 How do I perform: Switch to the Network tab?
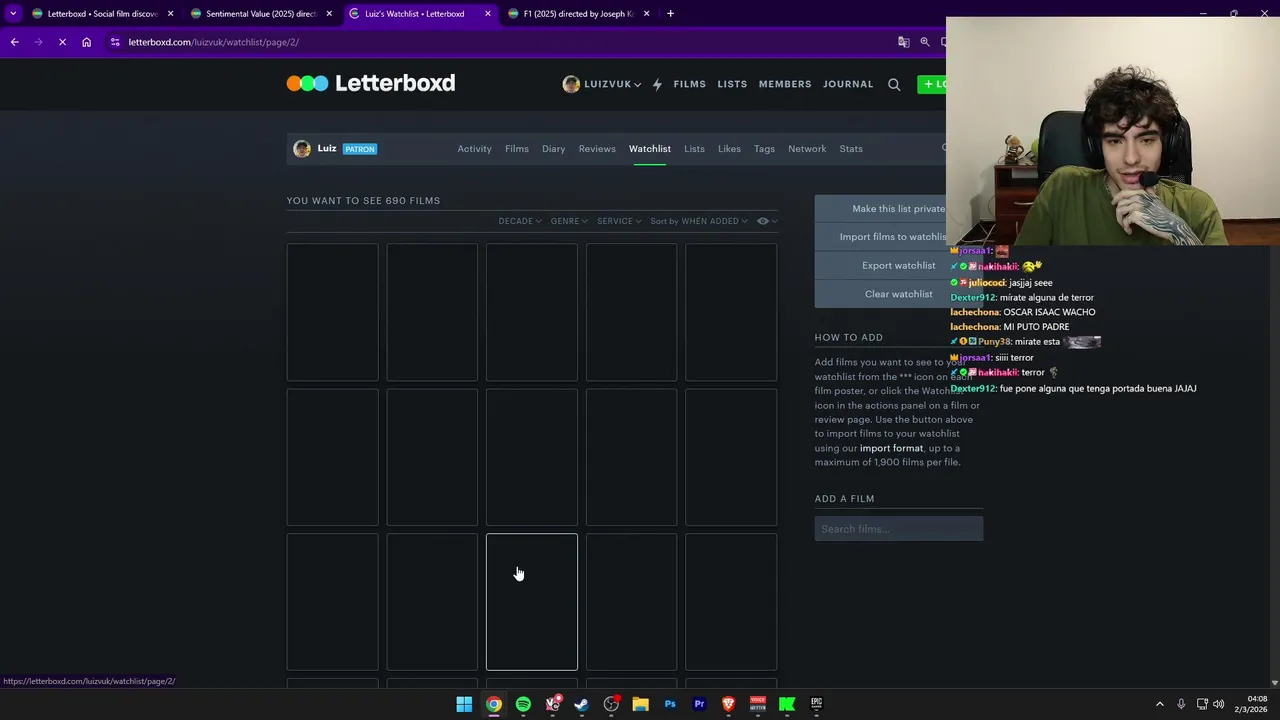coord(807,149)
